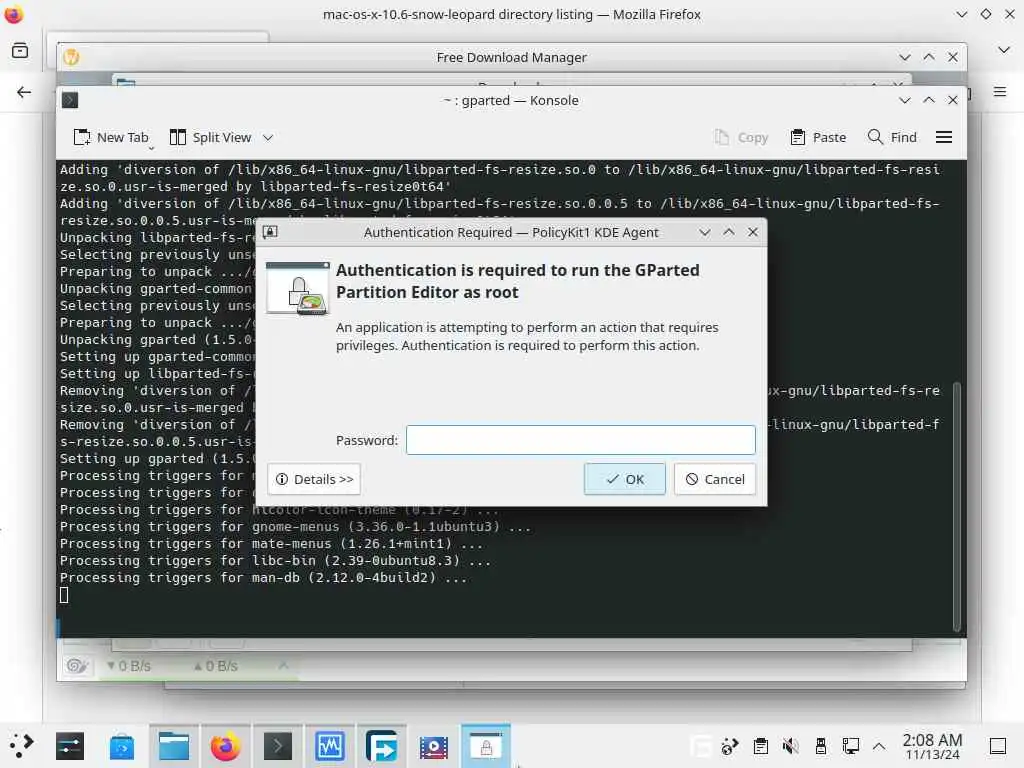The width and height of the screenshot is (1024, 768).
Task: Open clipboard tray icon
Action: pyautogui.click(x=760, y=746)
